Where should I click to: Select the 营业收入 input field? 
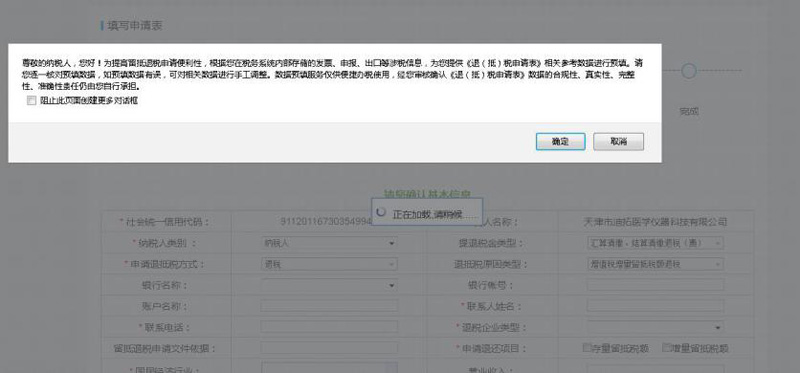pos(655,368)
